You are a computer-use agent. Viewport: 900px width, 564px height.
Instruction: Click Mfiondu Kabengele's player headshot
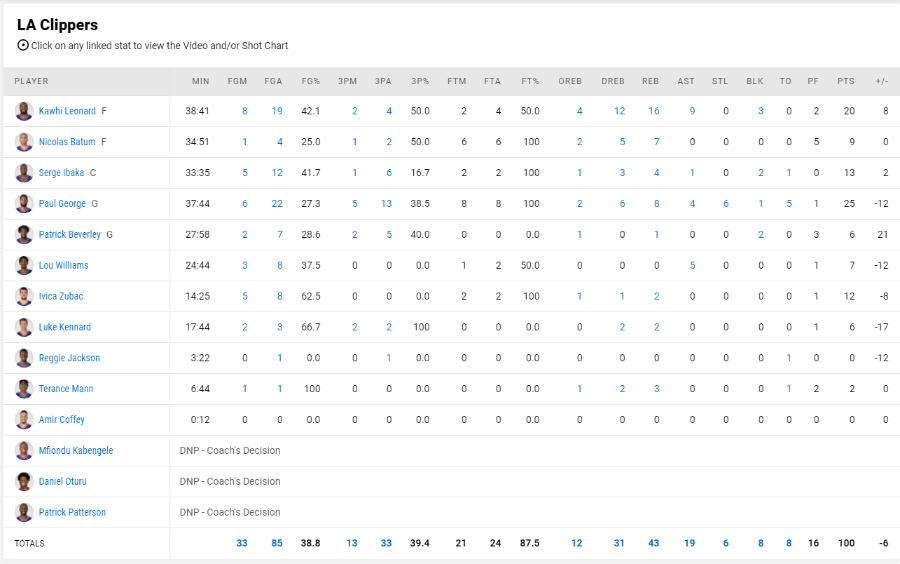[x=24, y=450]
